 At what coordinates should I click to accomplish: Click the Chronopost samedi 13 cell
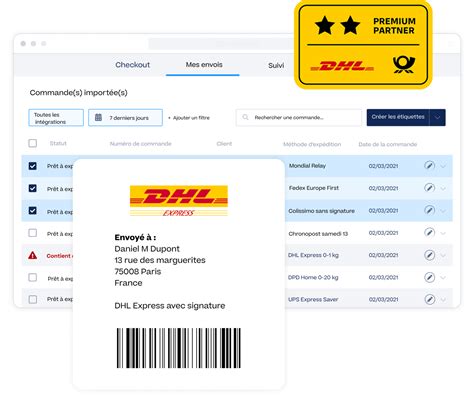coord(318,234)
